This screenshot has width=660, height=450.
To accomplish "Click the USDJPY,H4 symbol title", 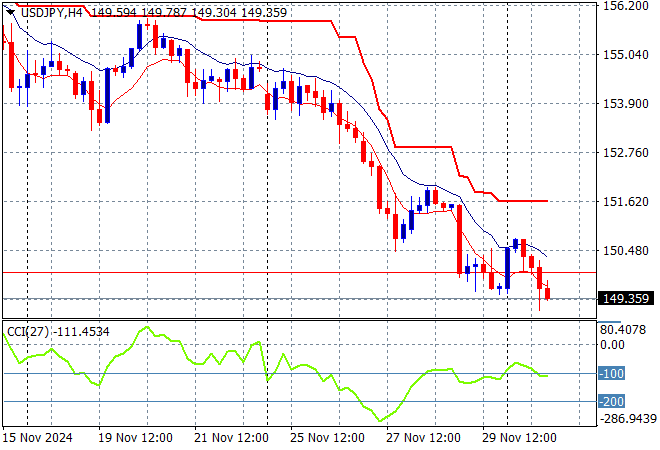I will 47,12.
